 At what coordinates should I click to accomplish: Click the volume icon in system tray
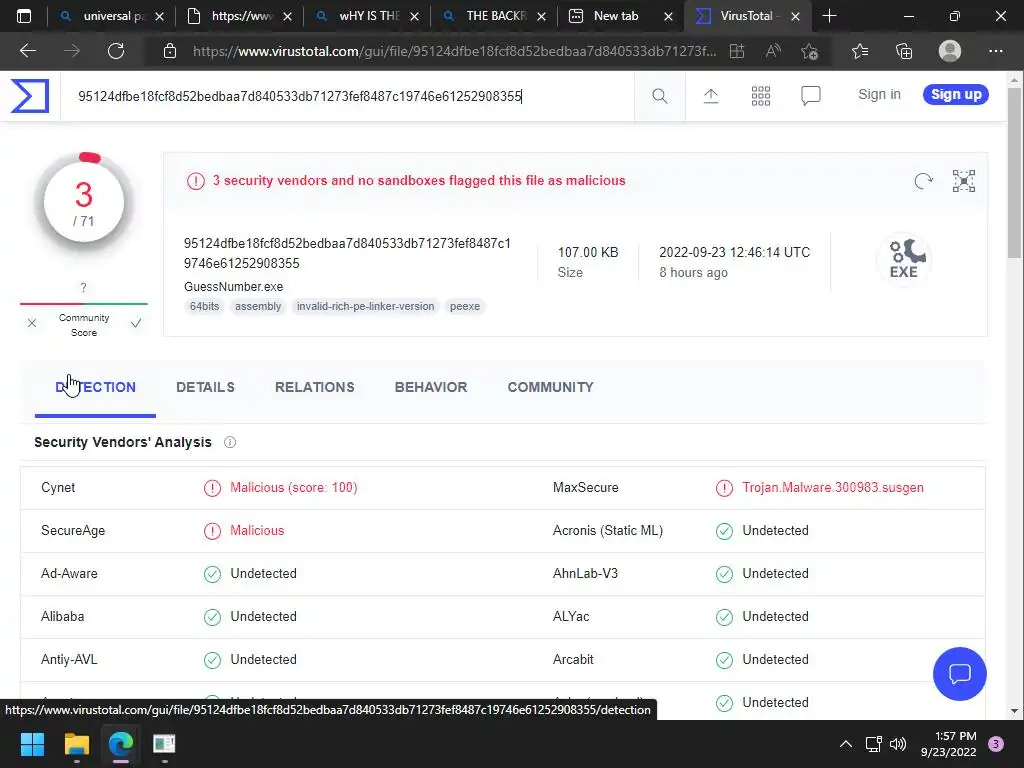898,744
